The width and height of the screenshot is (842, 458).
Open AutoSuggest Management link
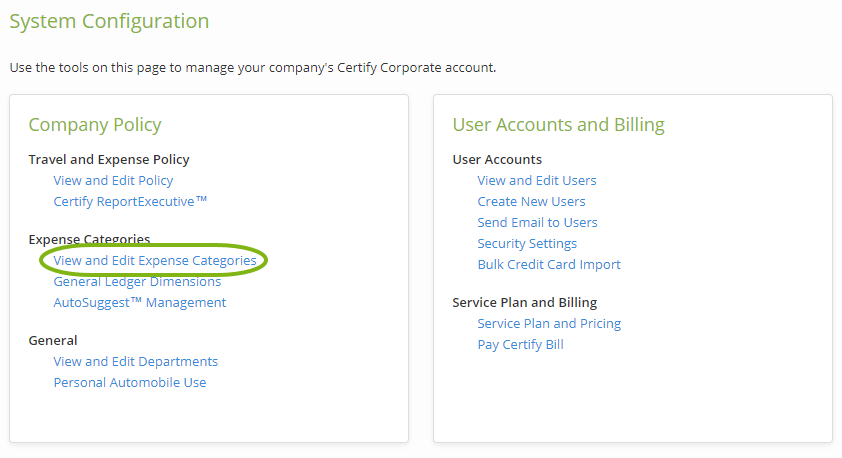point(140,303)
